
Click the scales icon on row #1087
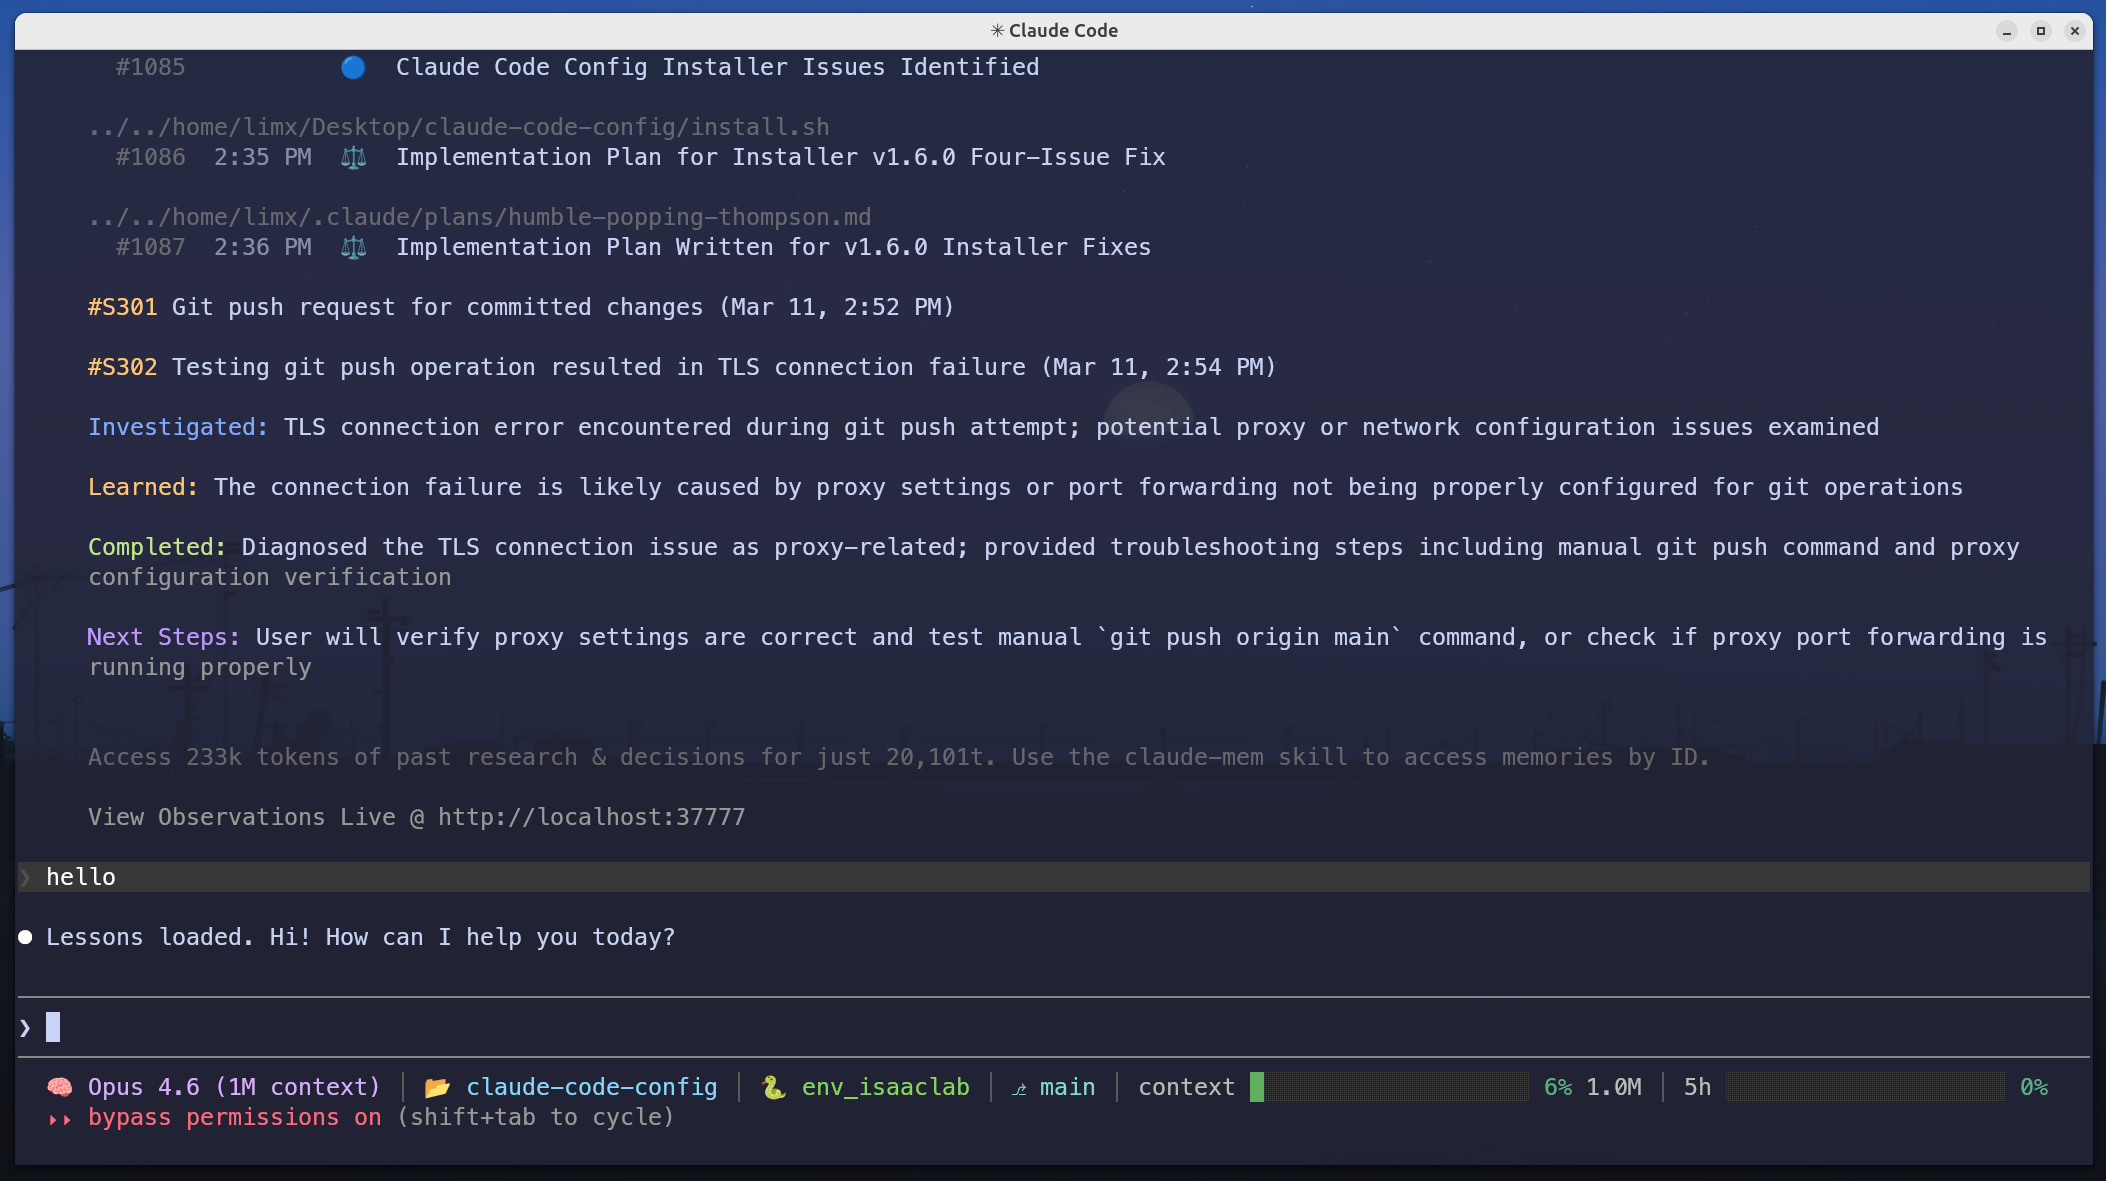(x=353, y=247)
